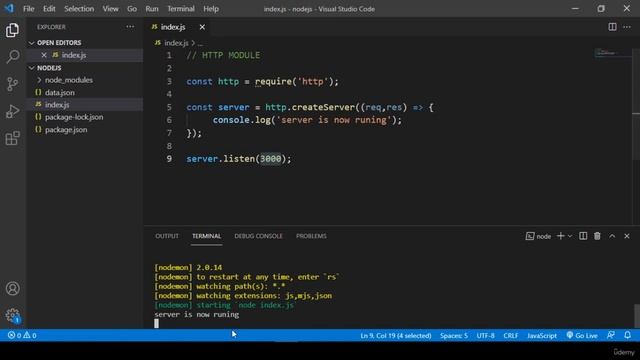The height and width of the screenshot is (360, 640).
Task: Change end of line sequence CRLF
Action: click(x=511, y=336)
